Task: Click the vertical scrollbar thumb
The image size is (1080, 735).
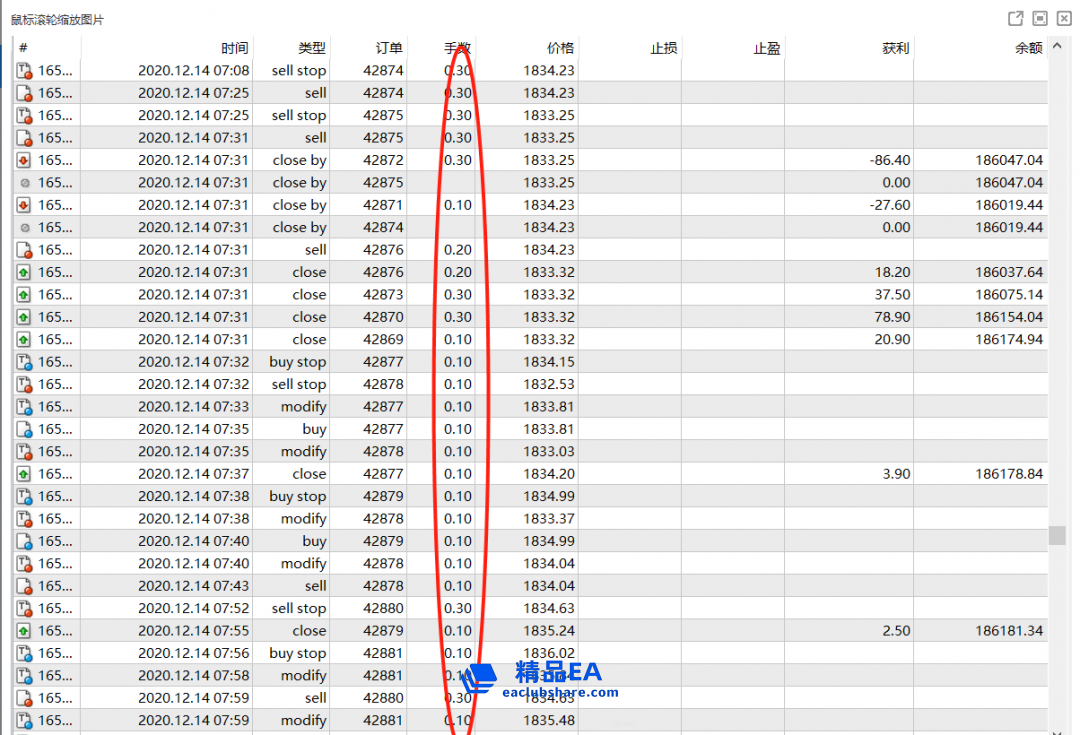Action: [1057, 535]
